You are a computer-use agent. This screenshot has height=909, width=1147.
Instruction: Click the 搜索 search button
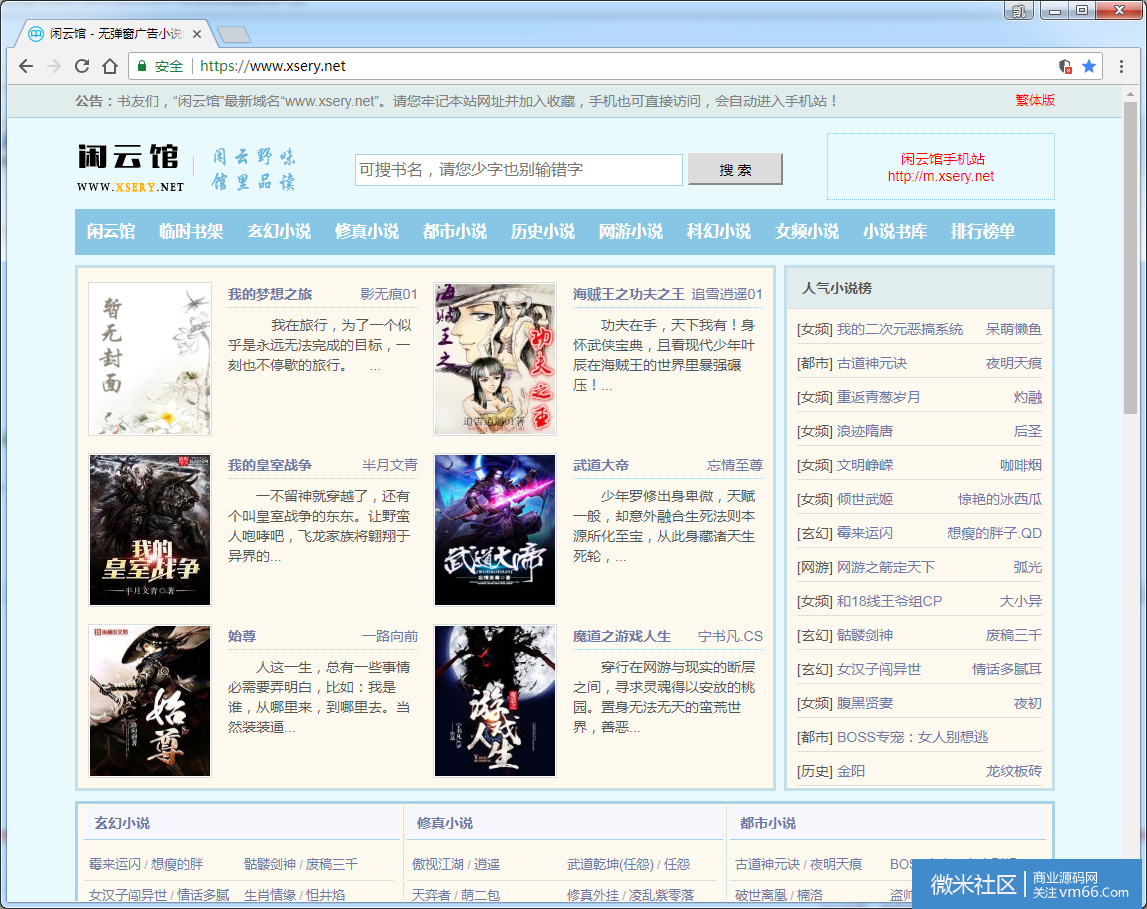(x=735, y=170)
